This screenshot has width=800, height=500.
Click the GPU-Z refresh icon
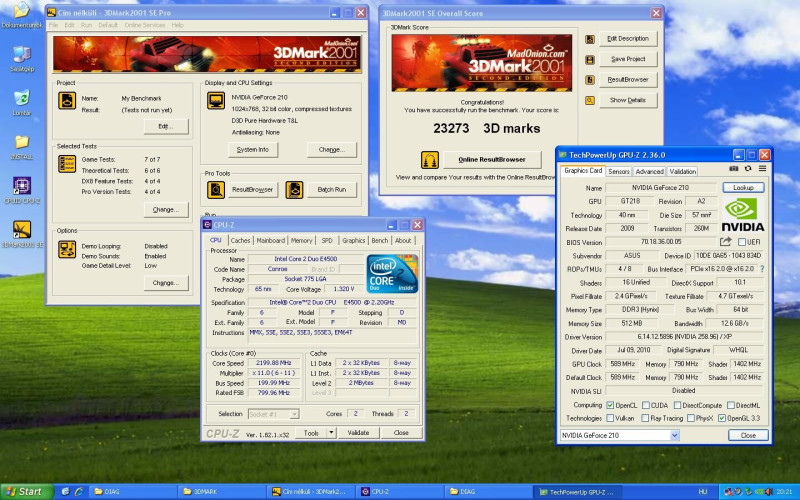click(748, 168)
